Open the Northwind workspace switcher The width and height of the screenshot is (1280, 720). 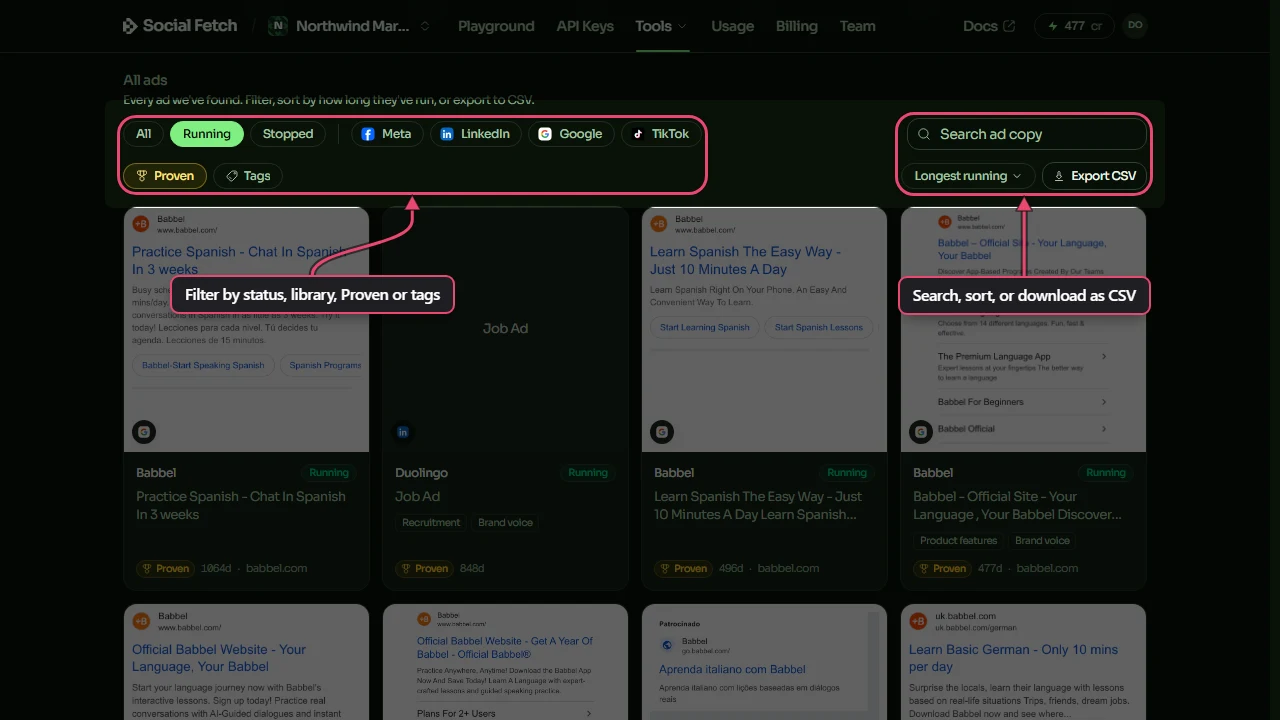tap(350, 26)
